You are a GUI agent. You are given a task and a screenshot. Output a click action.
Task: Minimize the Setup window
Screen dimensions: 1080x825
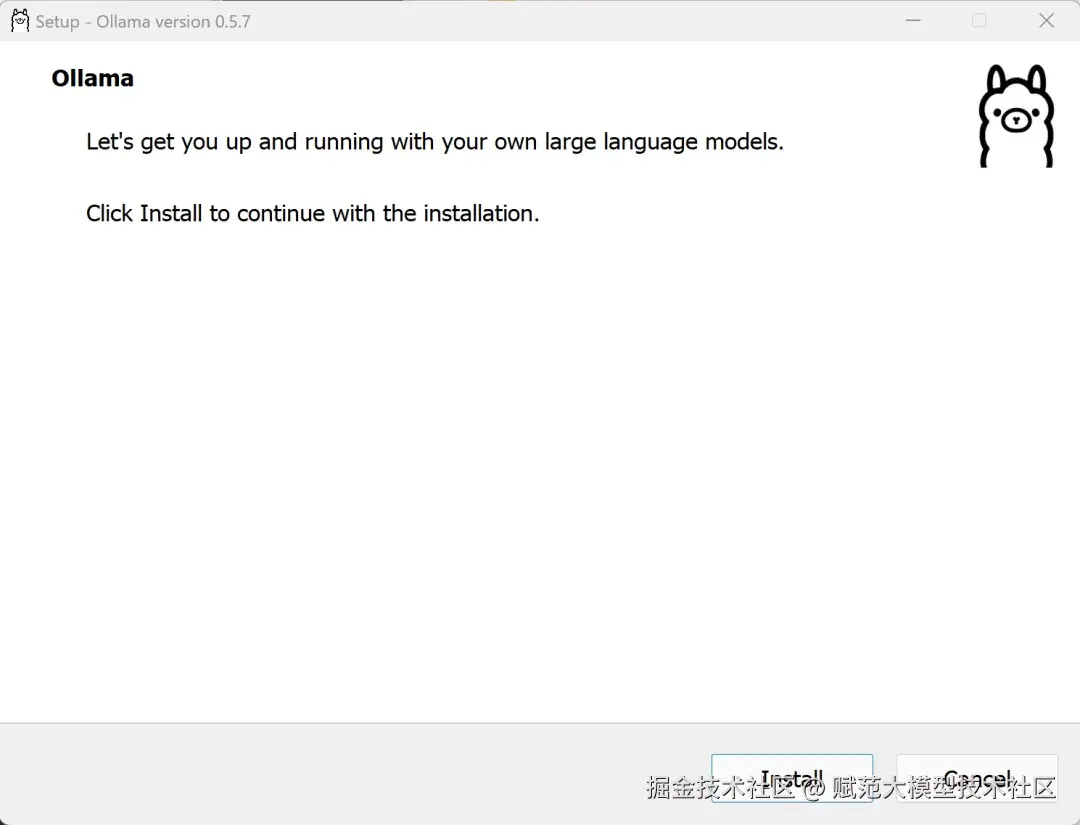coord(913,21)
